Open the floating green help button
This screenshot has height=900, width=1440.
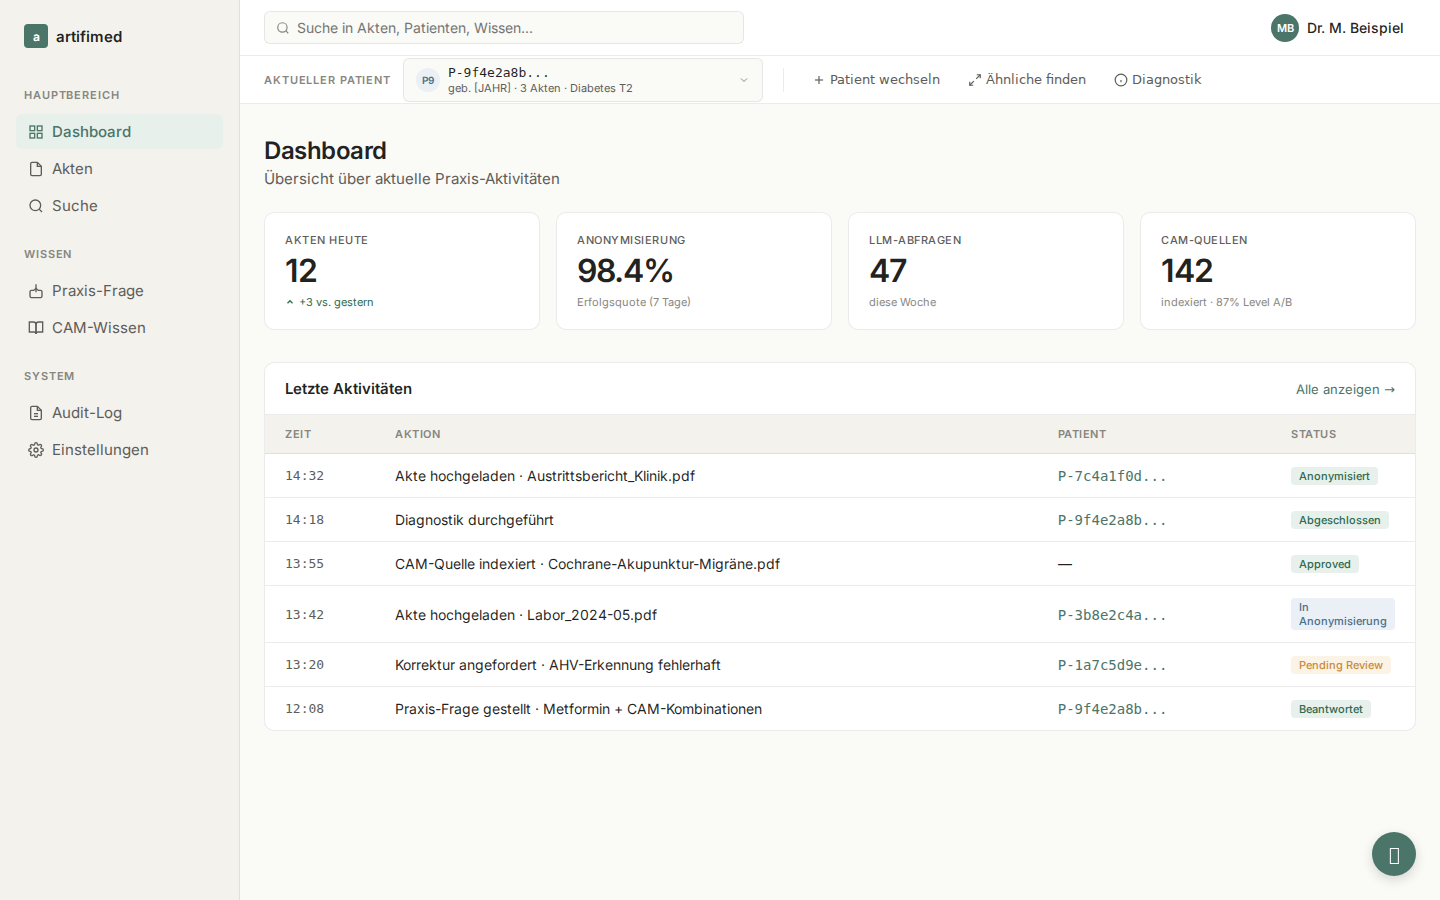coord(1394,854)
